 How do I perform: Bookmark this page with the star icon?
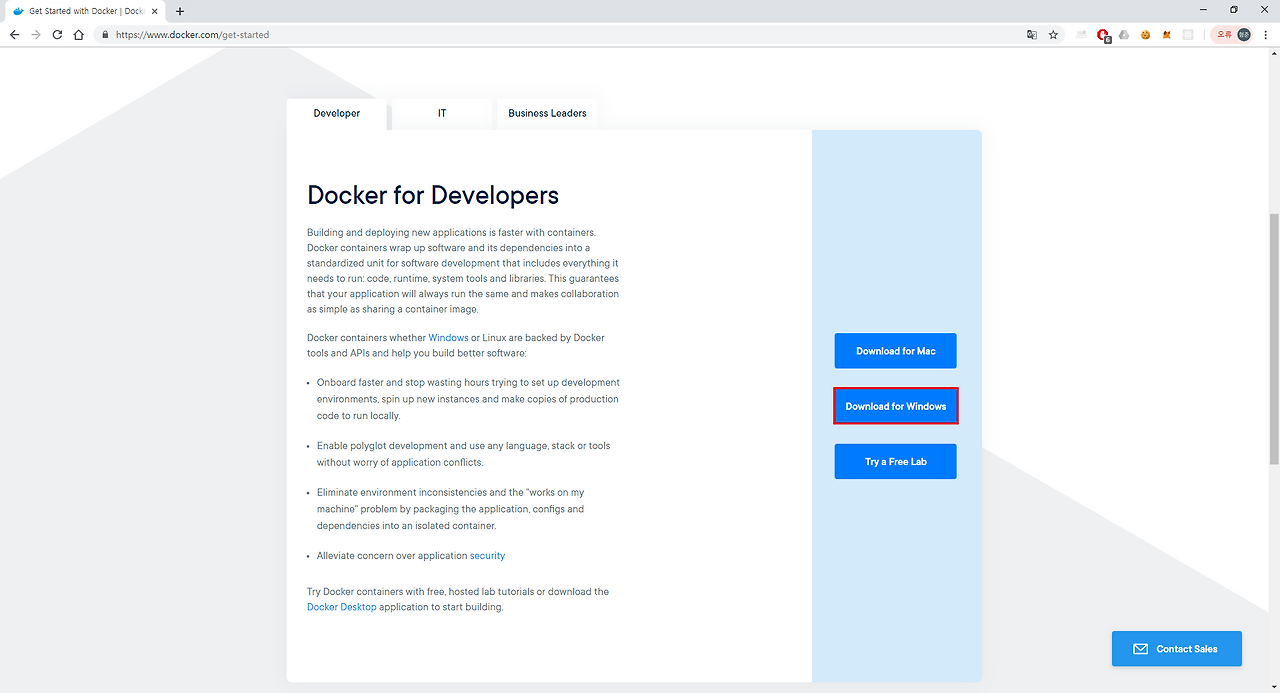[1053, 34]
